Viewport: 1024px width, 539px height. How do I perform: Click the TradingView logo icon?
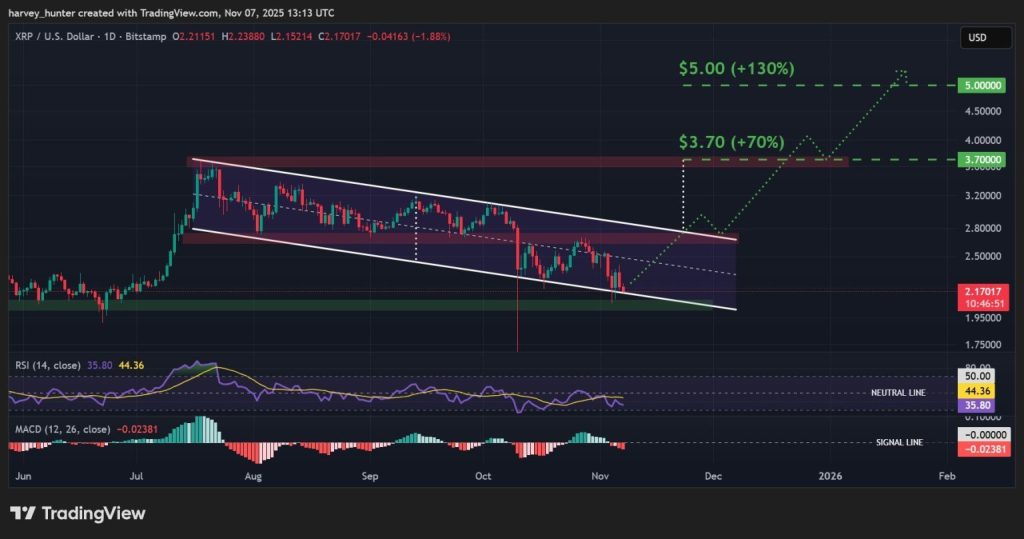(23, 514)
